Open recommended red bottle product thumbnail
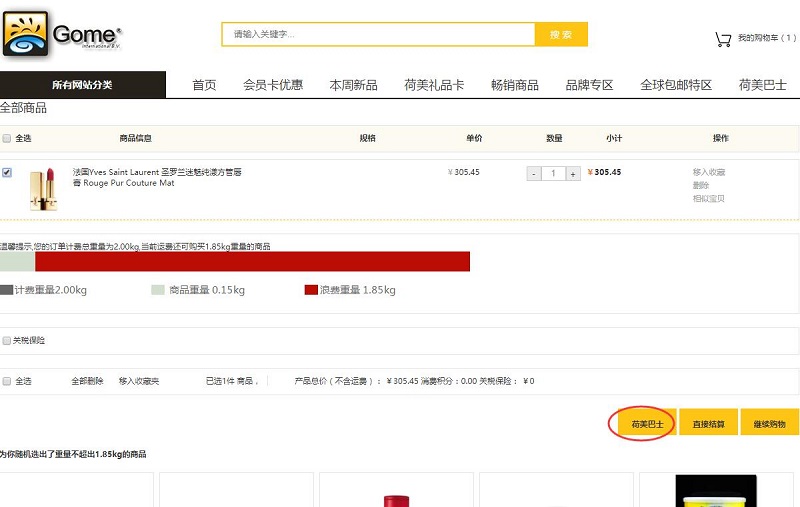Screen dimensions: 800x507 (396, 500)
